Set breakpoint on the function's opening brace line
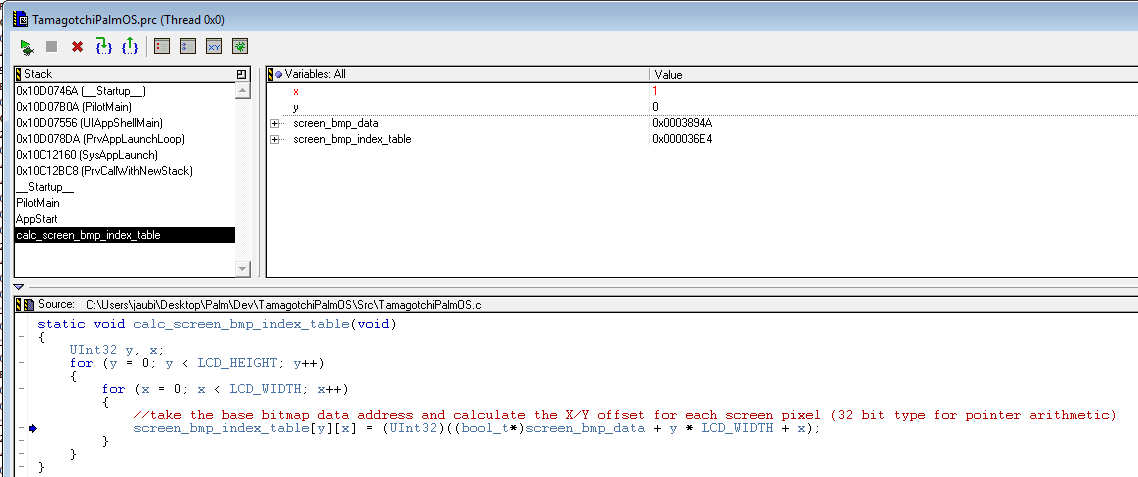 click(21, 337)
